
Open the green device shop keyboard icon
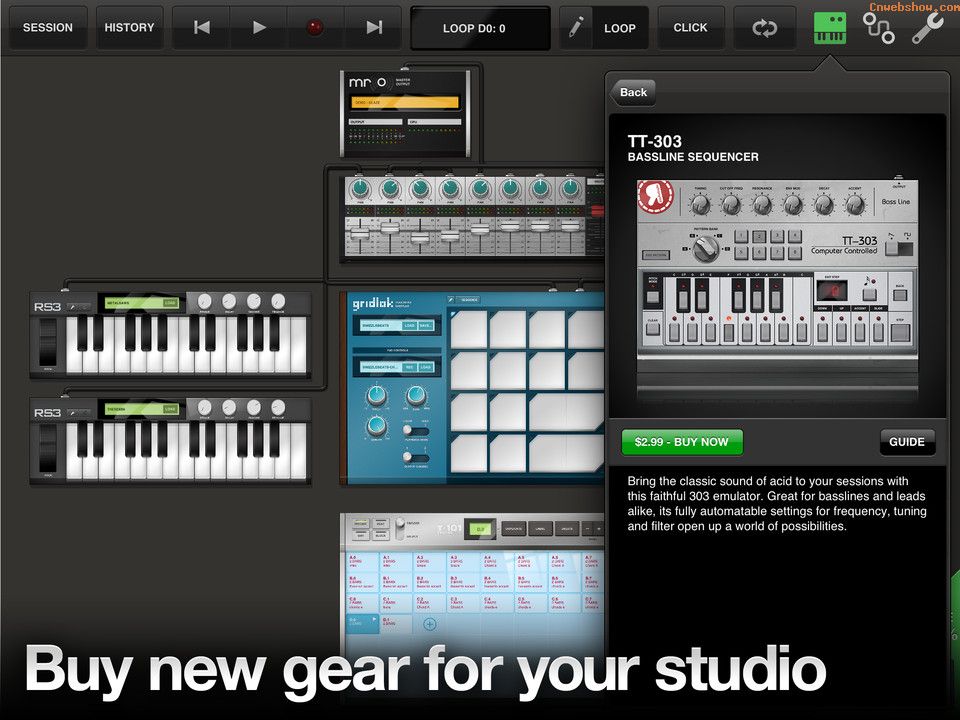830,28
